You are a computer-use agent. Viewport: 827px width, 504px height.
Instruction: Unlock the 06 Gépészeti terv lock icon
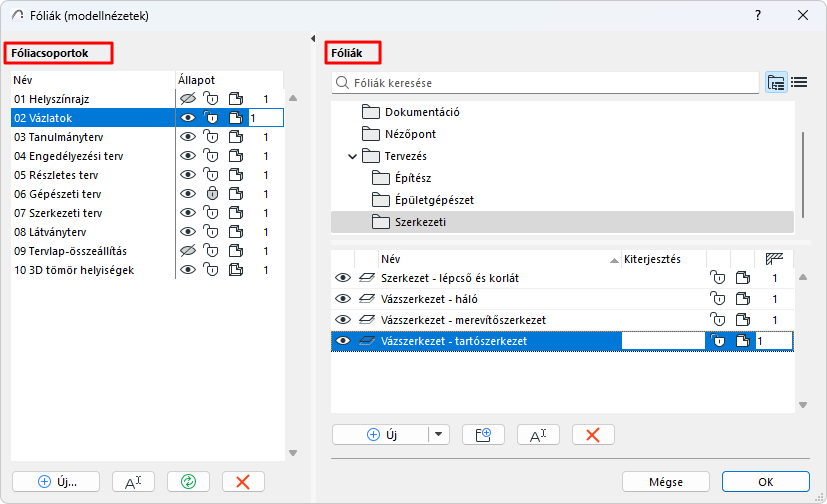pos(211,194)
